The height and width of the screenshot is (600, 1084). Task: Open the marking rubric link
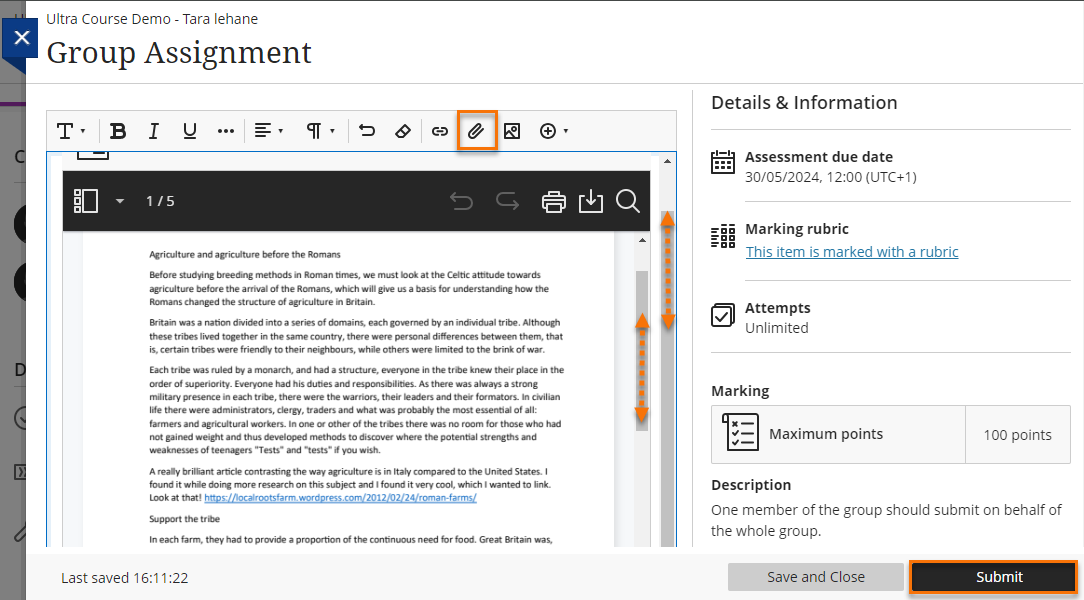(x=851, y=251)
